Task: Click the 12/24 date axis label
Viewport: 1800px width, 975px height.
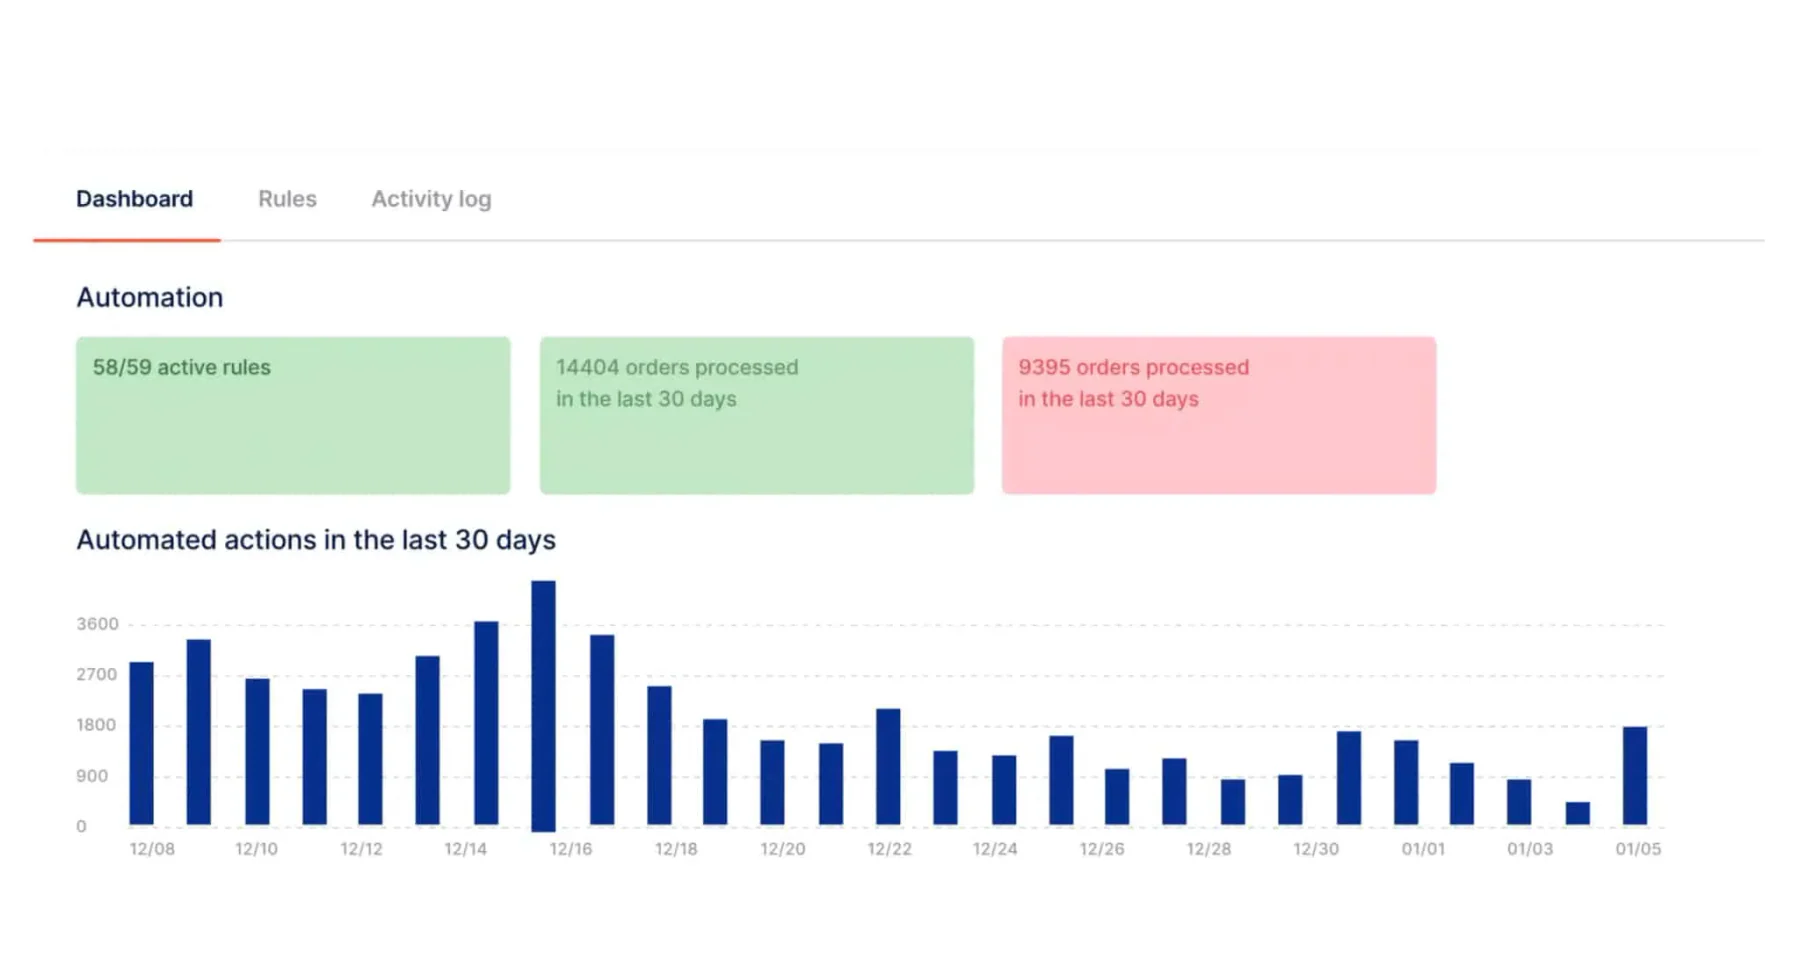Action: pos(995,849)
